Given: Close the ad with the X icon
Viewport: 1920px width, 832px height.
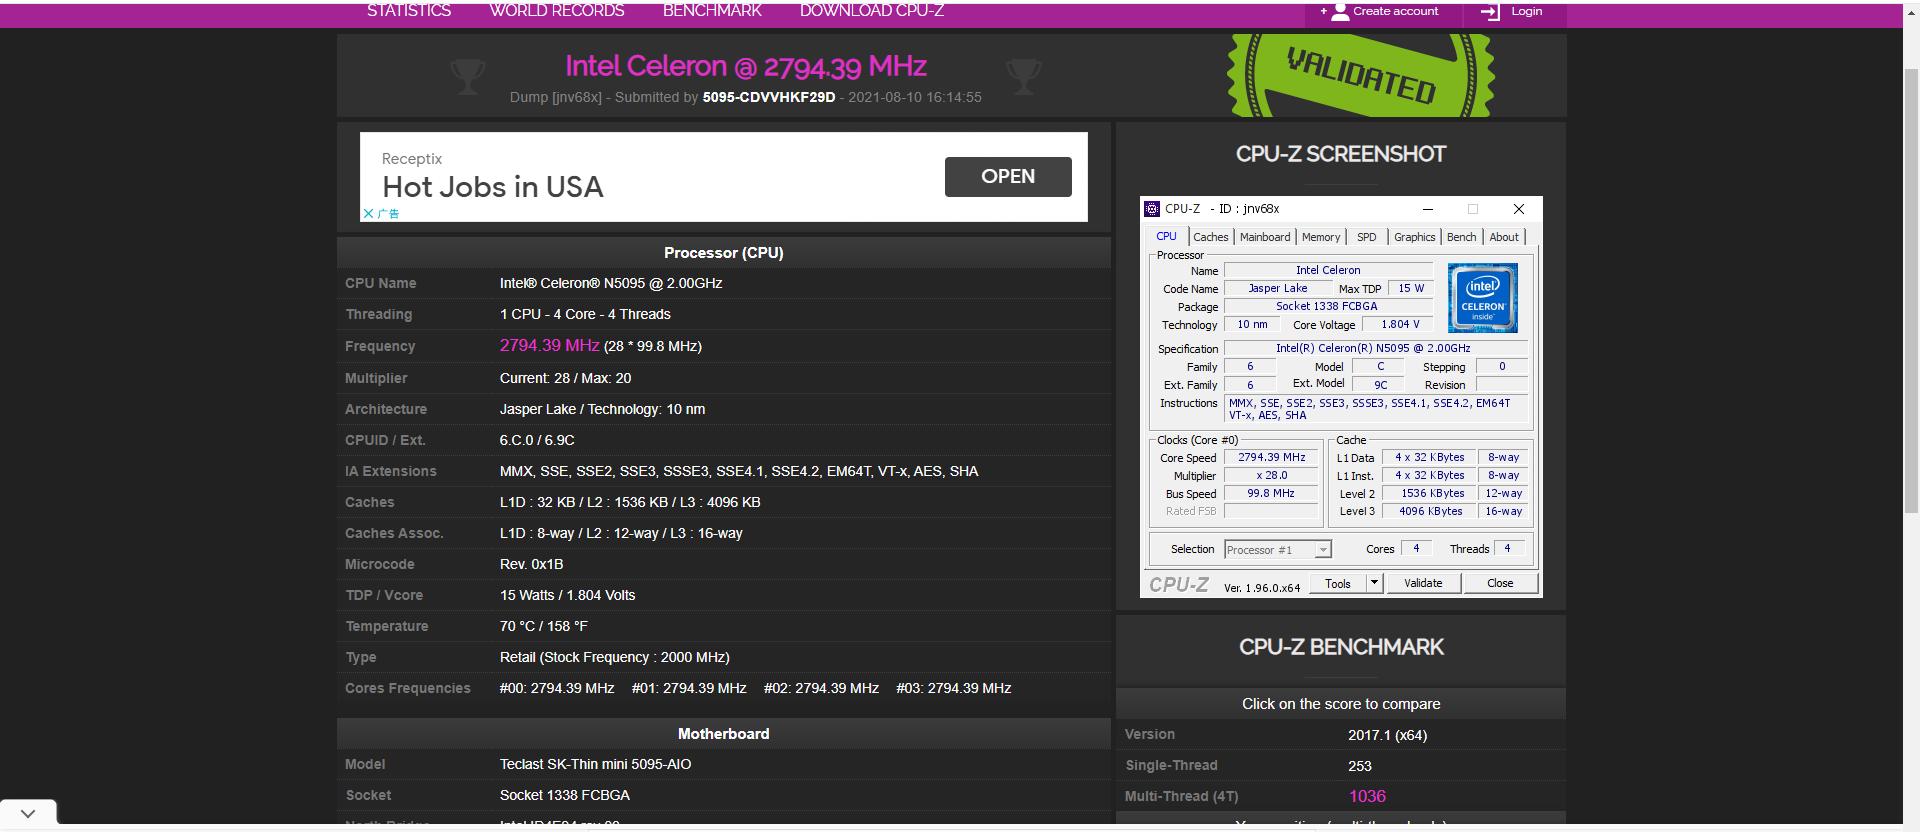Looking at the screenshot, I should click(368, 213).
